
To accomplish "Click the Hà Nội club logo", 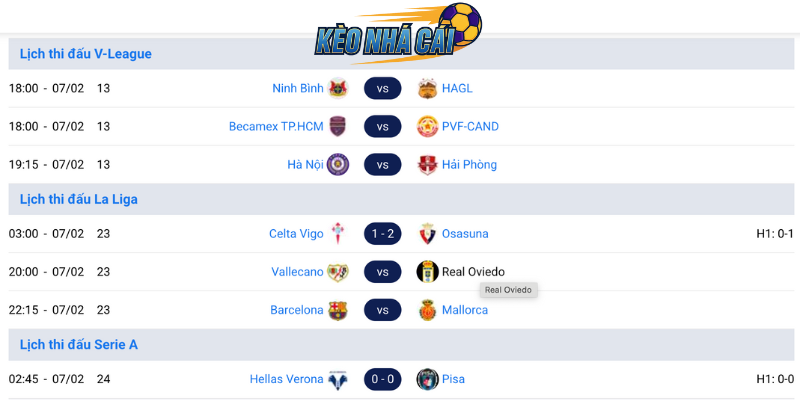I will [x=338, y=165].
